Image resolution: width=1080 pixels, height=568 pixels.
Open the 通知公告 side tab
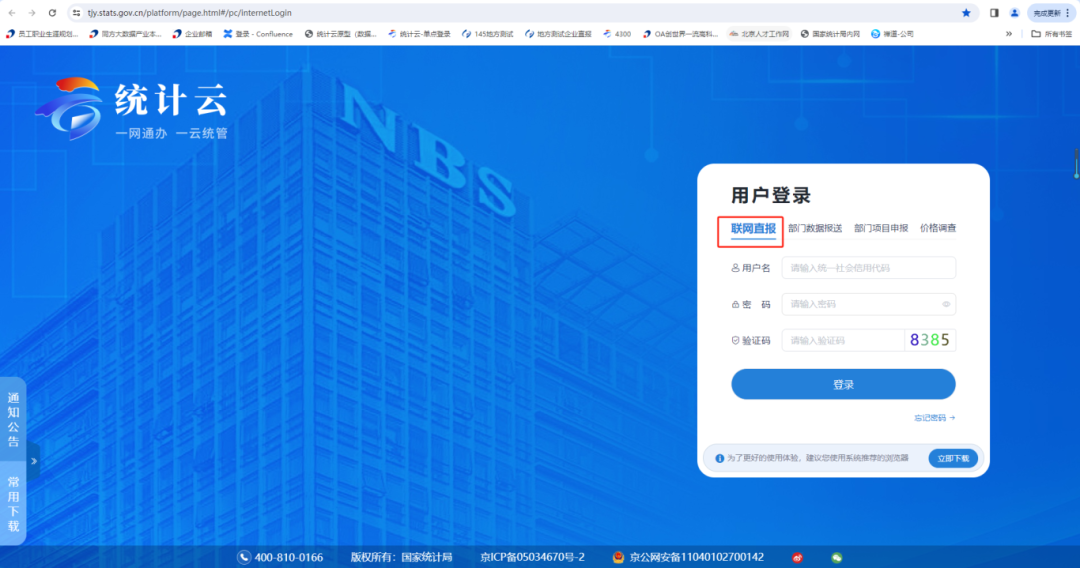pos(13,419)
